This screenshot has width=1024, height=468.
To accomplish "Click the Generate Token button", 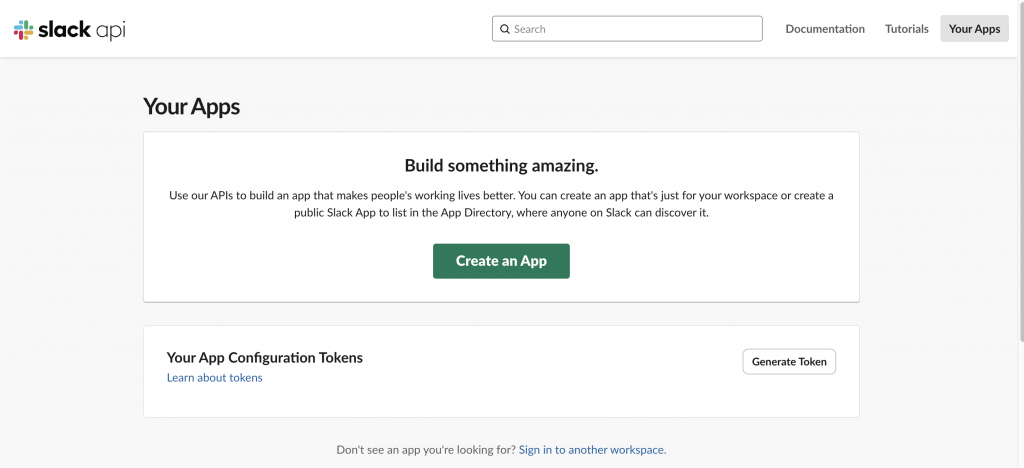I will (x=789, y=361).
